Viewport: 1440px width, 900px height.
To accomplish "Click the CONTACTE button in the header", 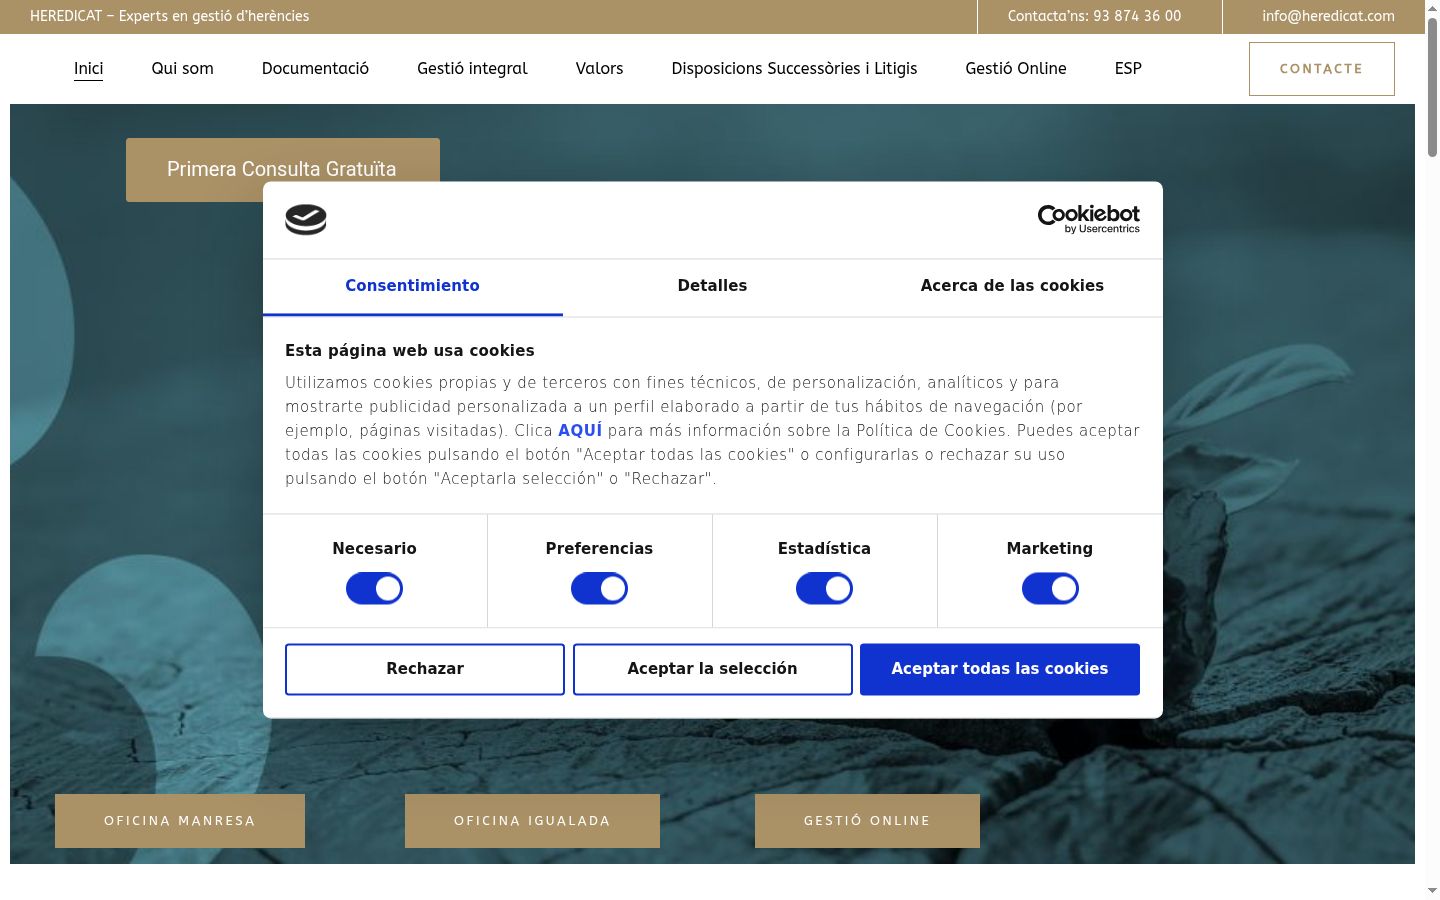I will [1321, 69].
